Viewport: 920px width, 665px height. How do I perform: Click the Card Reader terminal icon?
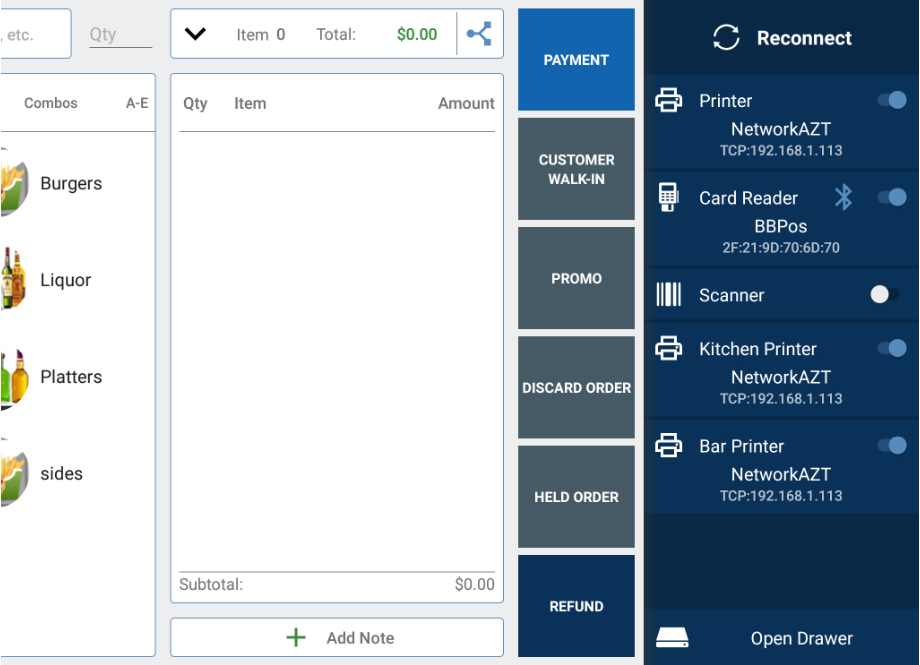tap(668, 197)
